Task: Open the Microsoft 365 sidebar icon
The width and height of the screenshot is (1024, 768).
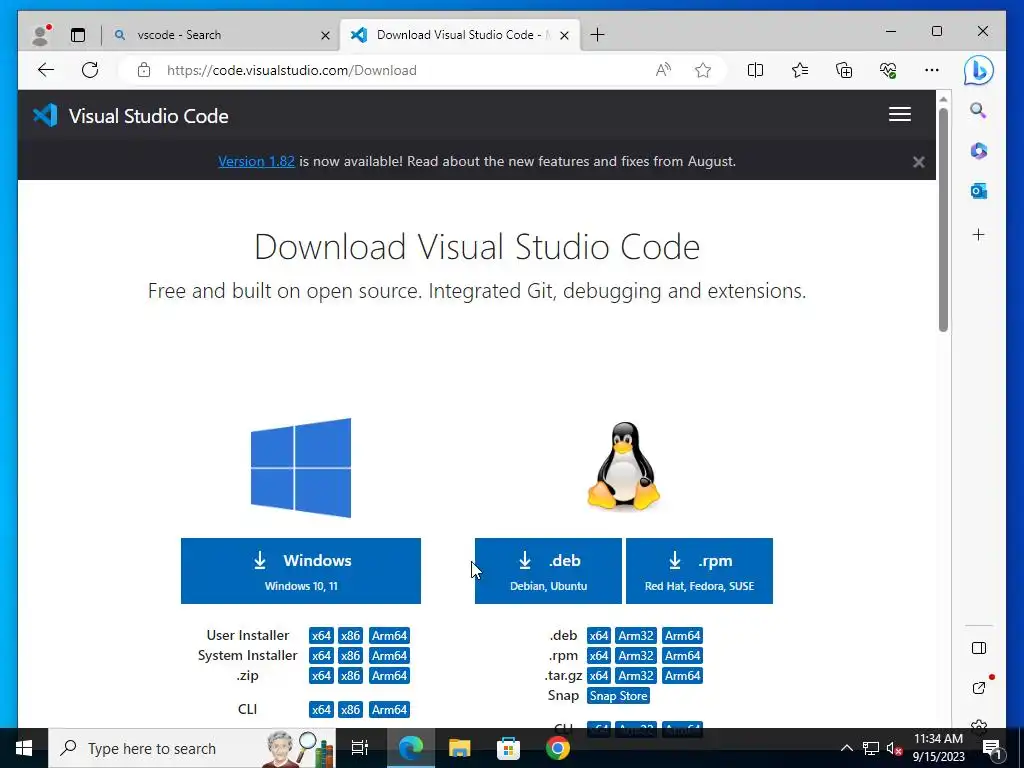Action: (x=978, y=151)
